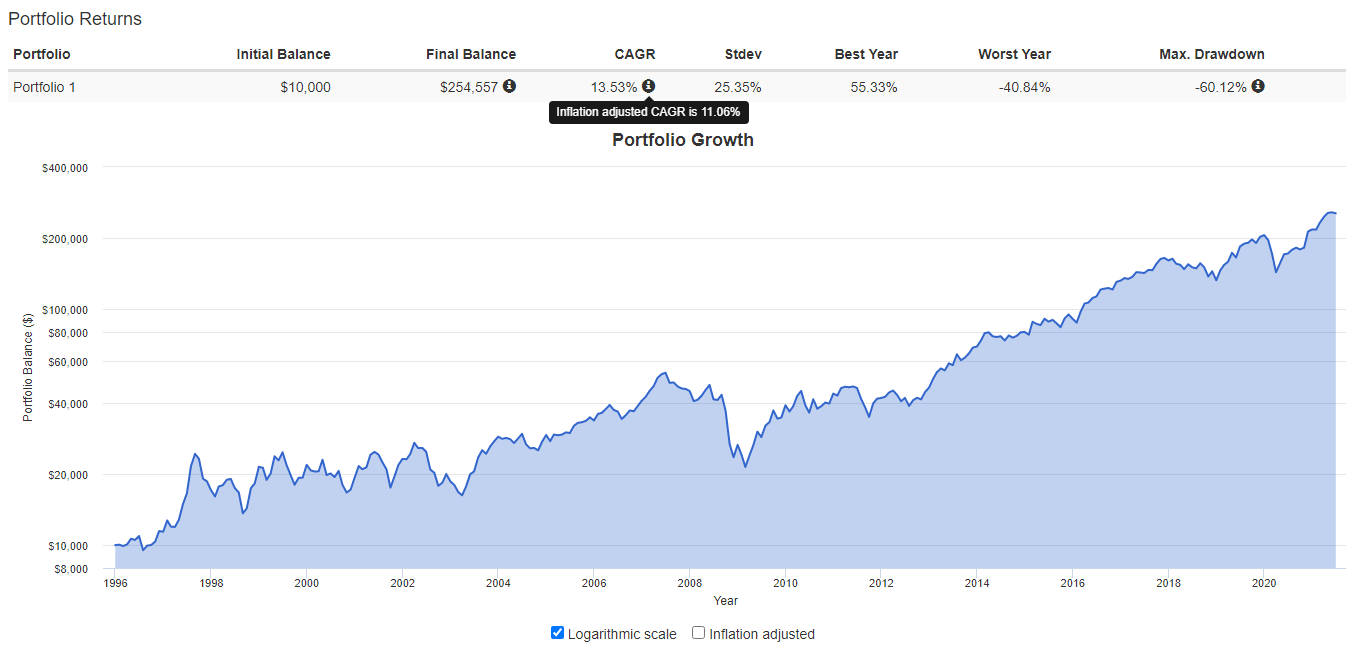Click the Stdev column header
The image size is (1346, 649).
743,54
